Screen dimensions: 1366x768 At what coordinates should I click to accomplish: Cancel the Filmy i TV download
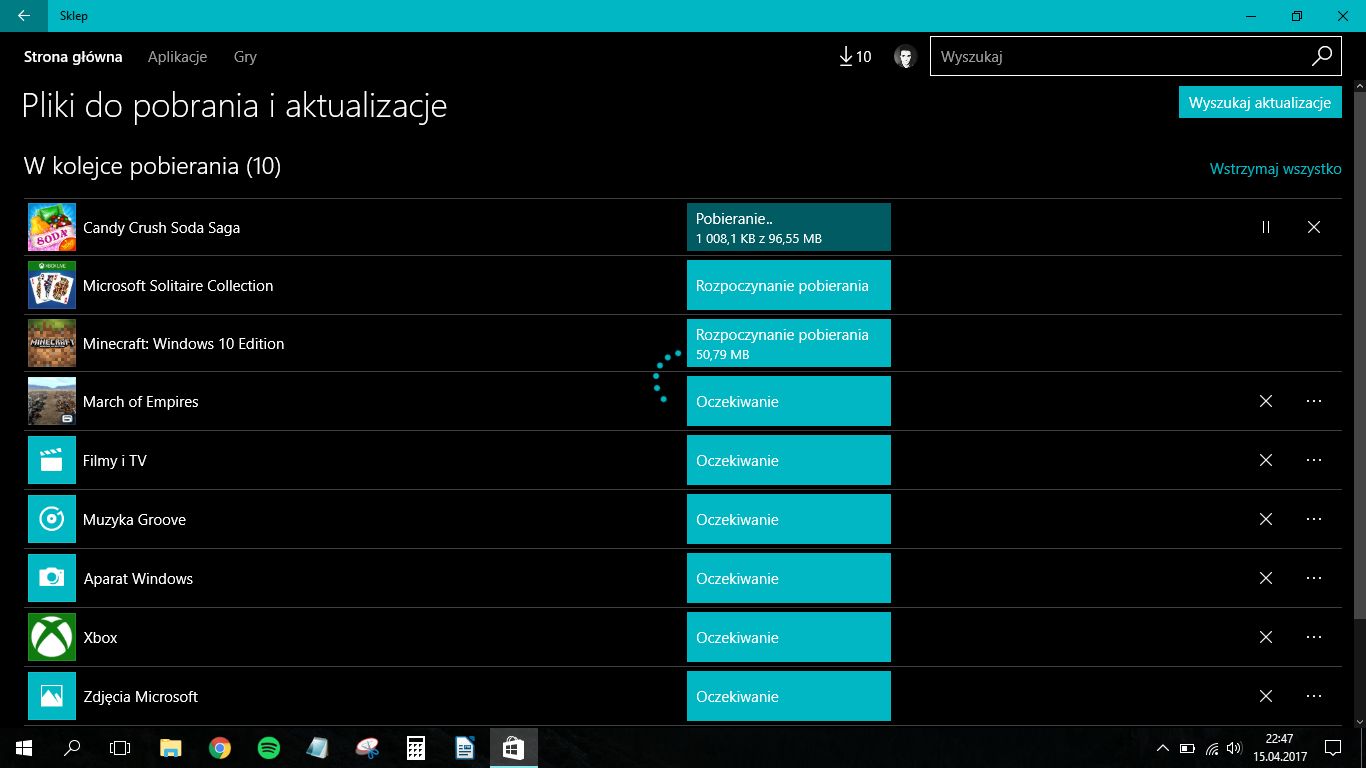[x=1266, y=460]
